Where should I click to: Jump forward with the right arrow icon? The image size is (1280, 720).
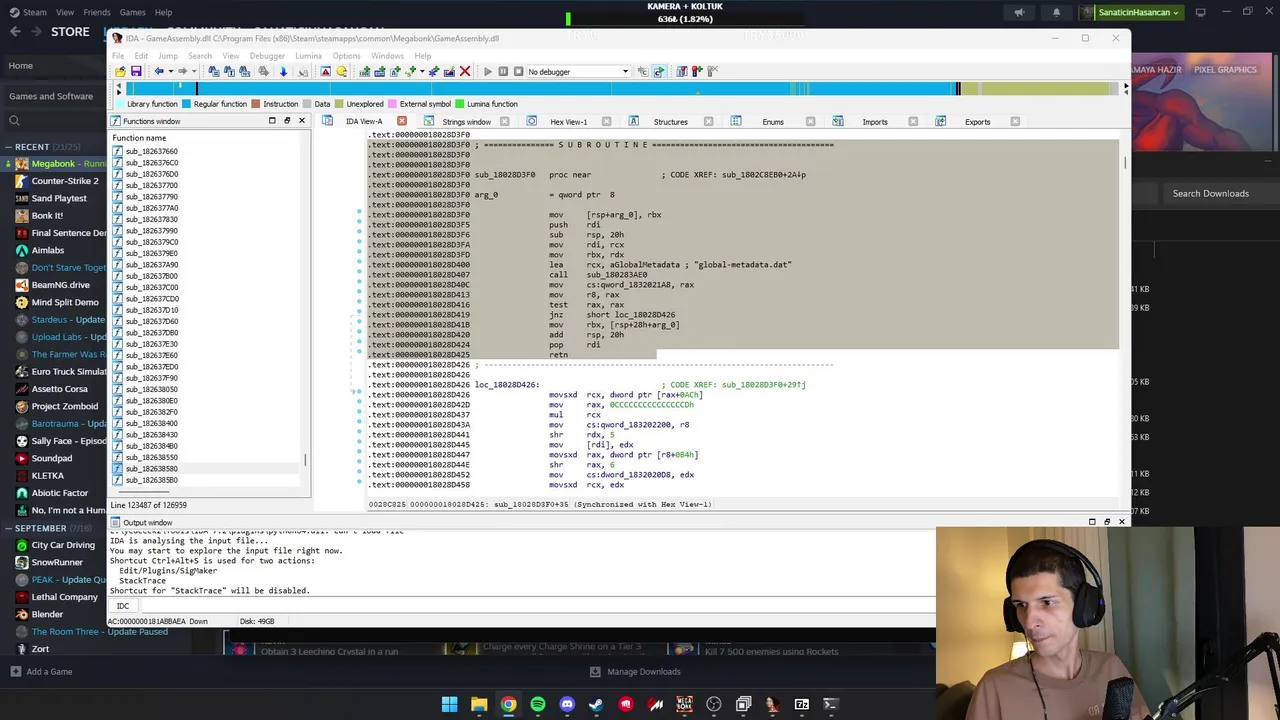click(x=182, y=71)
